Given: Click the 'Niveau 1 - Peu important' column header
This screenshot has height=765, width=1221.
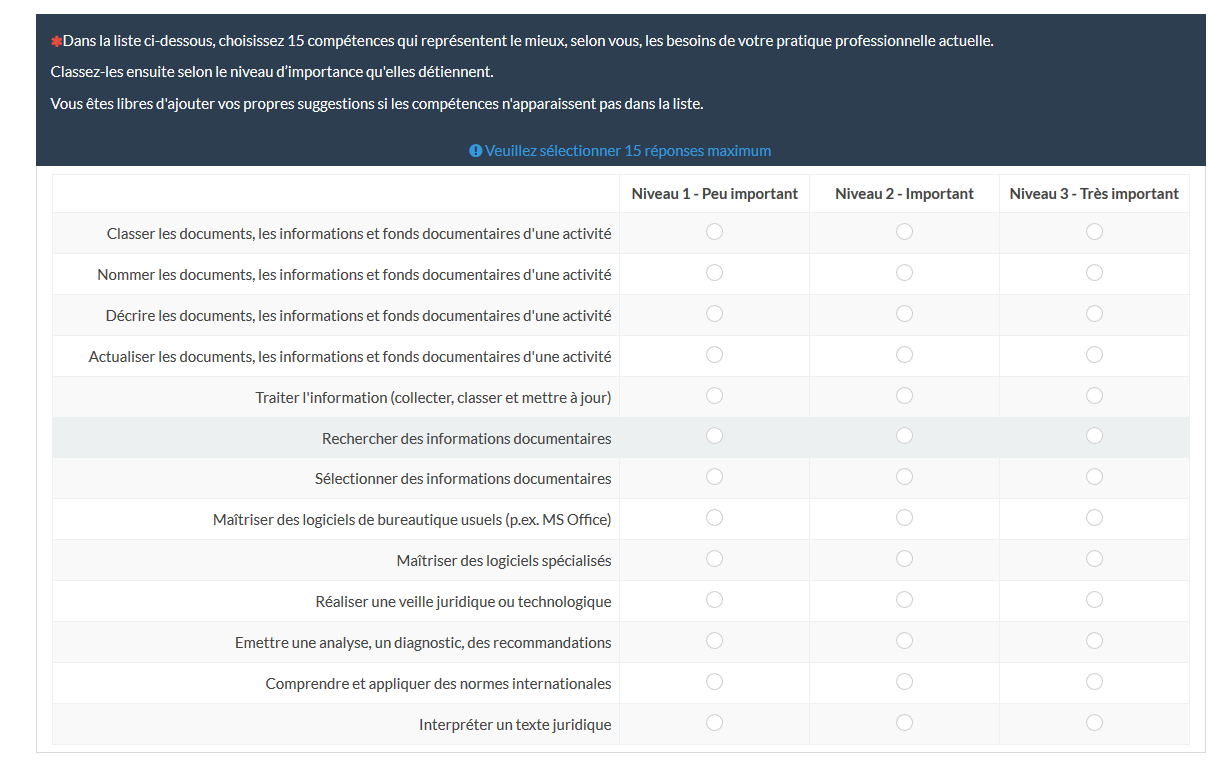Looking at the screenshot, I should pyautogui.click(x=714, y=194).
